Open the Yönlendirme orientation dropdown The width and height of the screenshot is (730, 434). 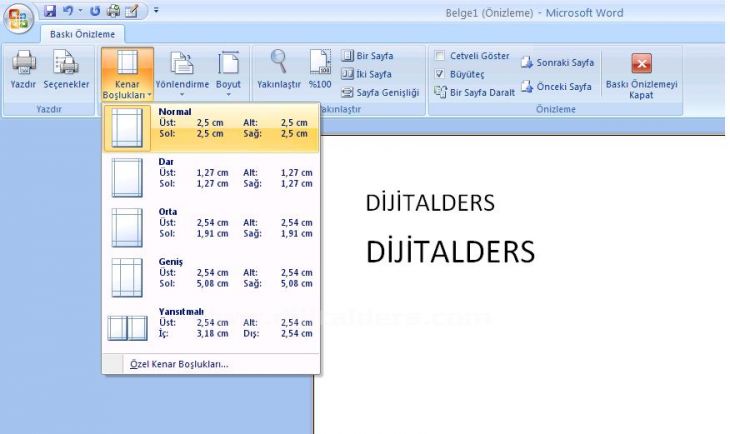click(x=182, y=75)
